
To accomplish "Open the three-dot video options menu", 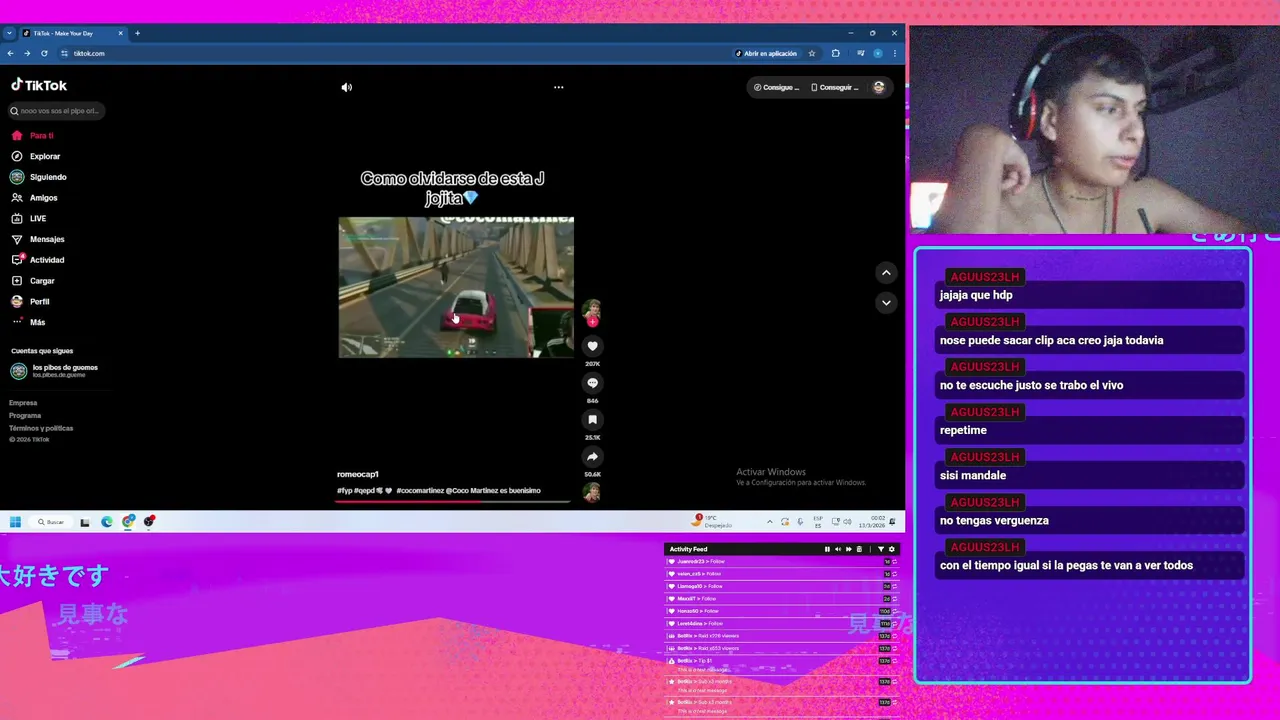I will pos(559,87).
